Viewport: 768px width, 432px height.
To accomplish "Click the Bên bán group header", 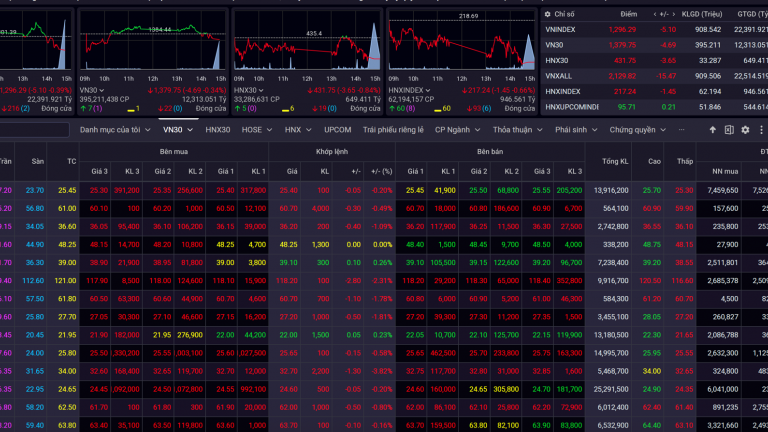I will tap(490, 151).
